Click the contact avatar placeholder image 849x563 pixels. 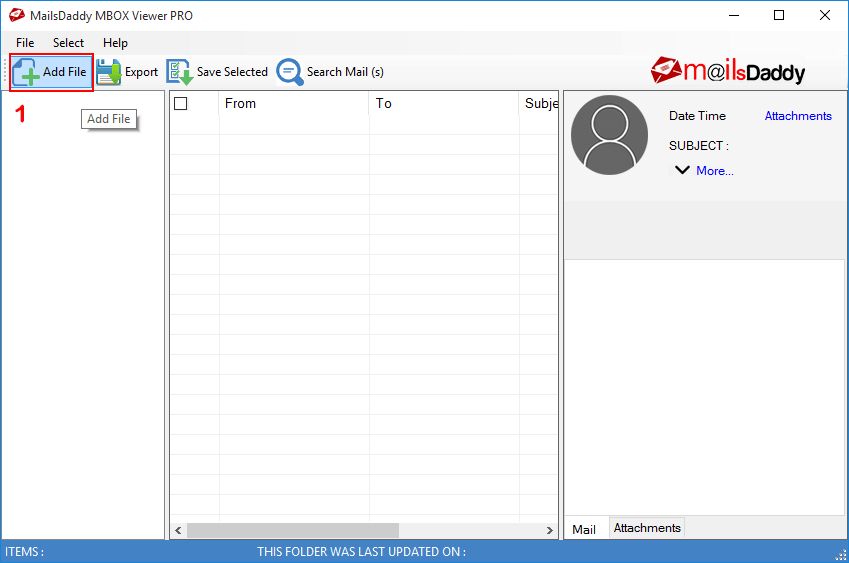pyautogui.click(x=609, y=134)
